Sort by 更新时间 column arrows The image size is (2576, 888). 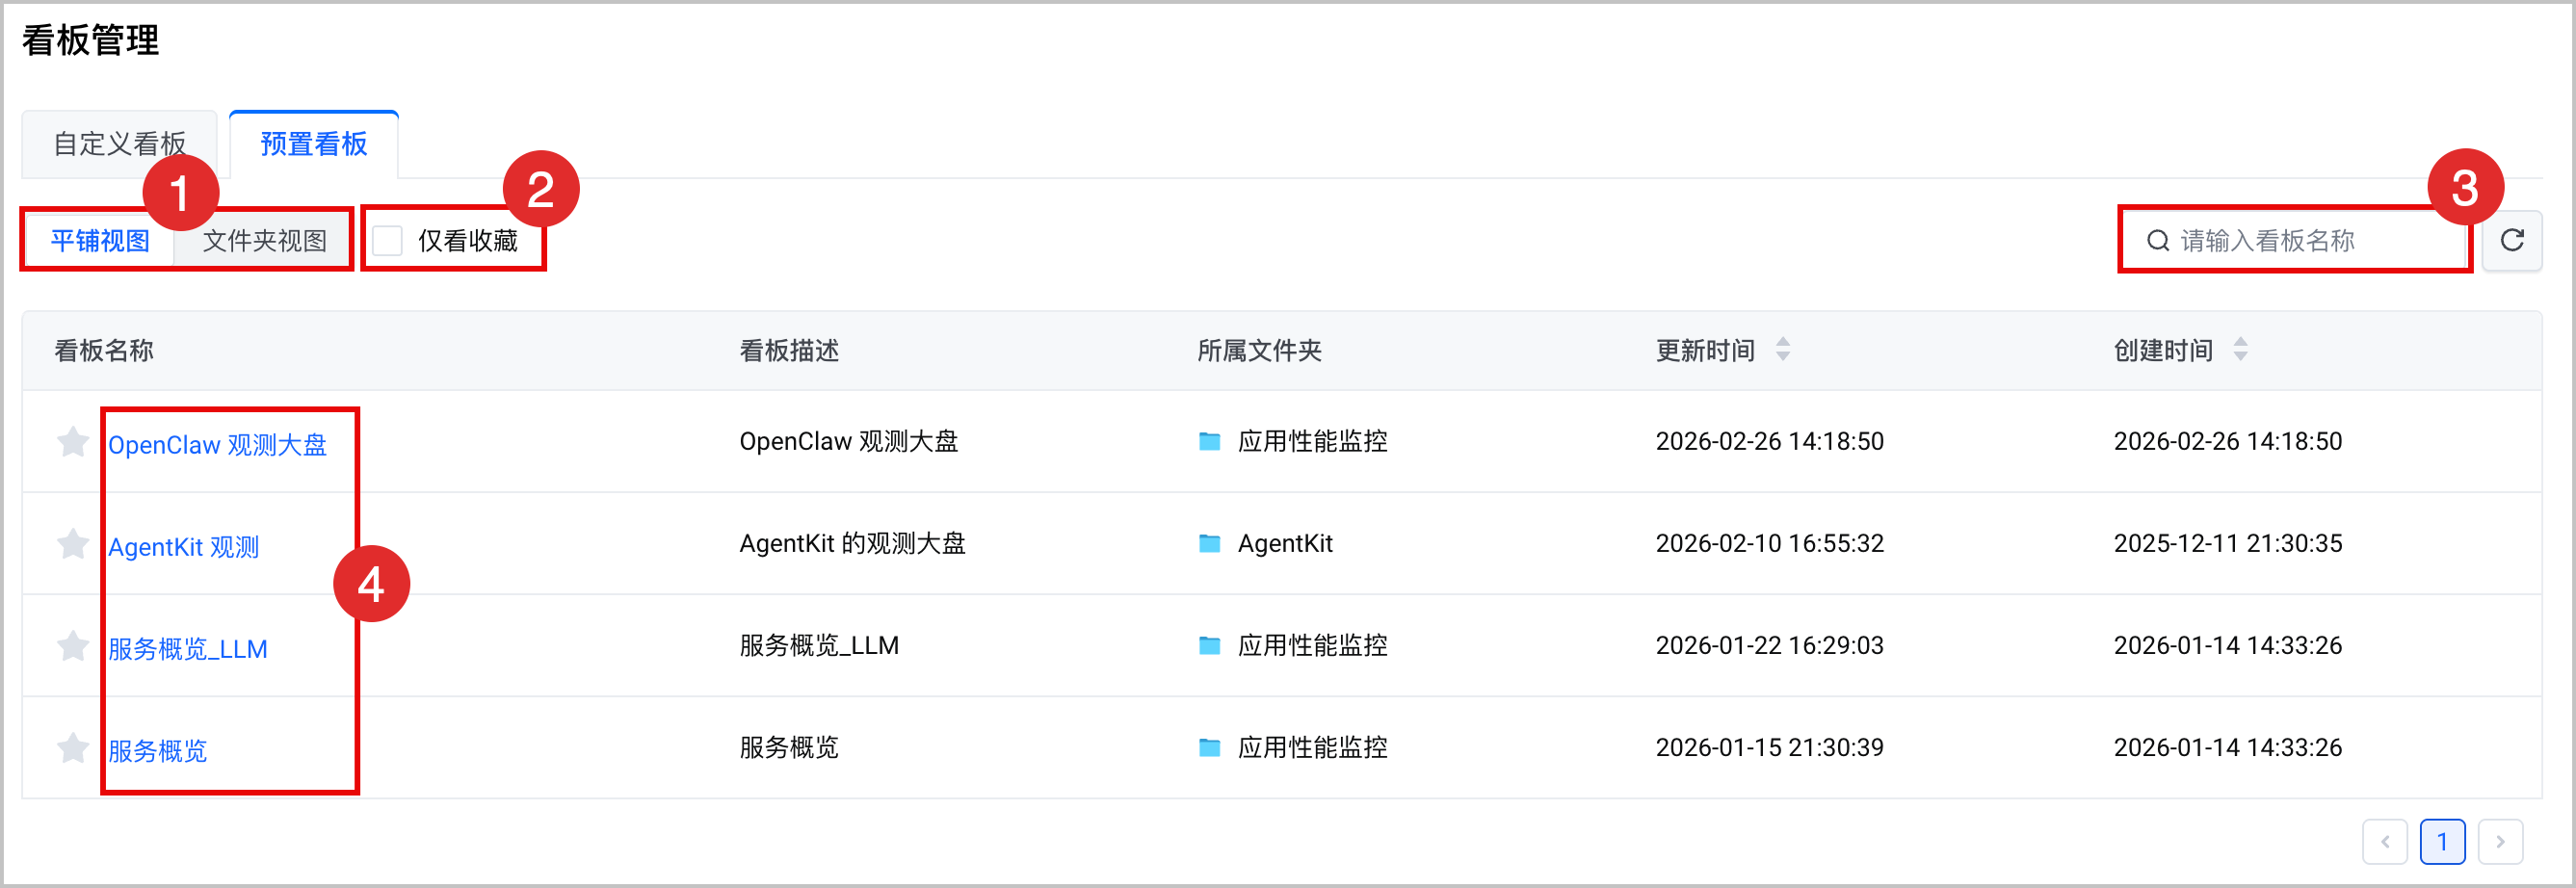click(x=1782, y=349)
